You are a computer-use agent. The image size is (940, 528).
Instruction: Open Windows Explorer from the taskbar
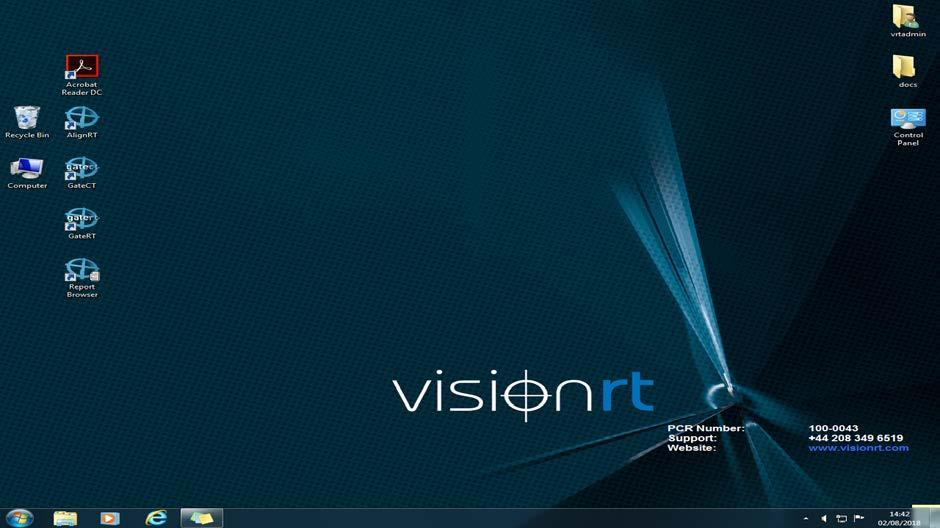(x=65, y=518)
